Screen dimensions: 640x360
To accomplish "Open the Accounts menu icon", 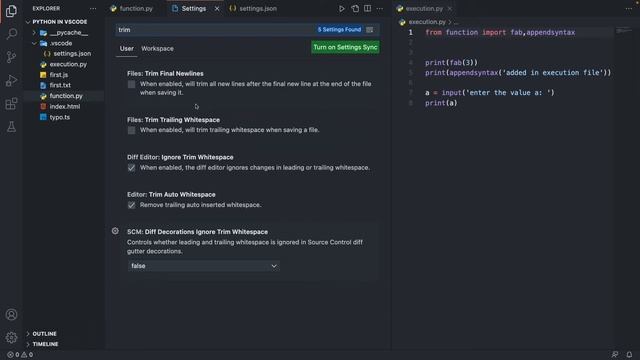I will click(x=11, y=315).
